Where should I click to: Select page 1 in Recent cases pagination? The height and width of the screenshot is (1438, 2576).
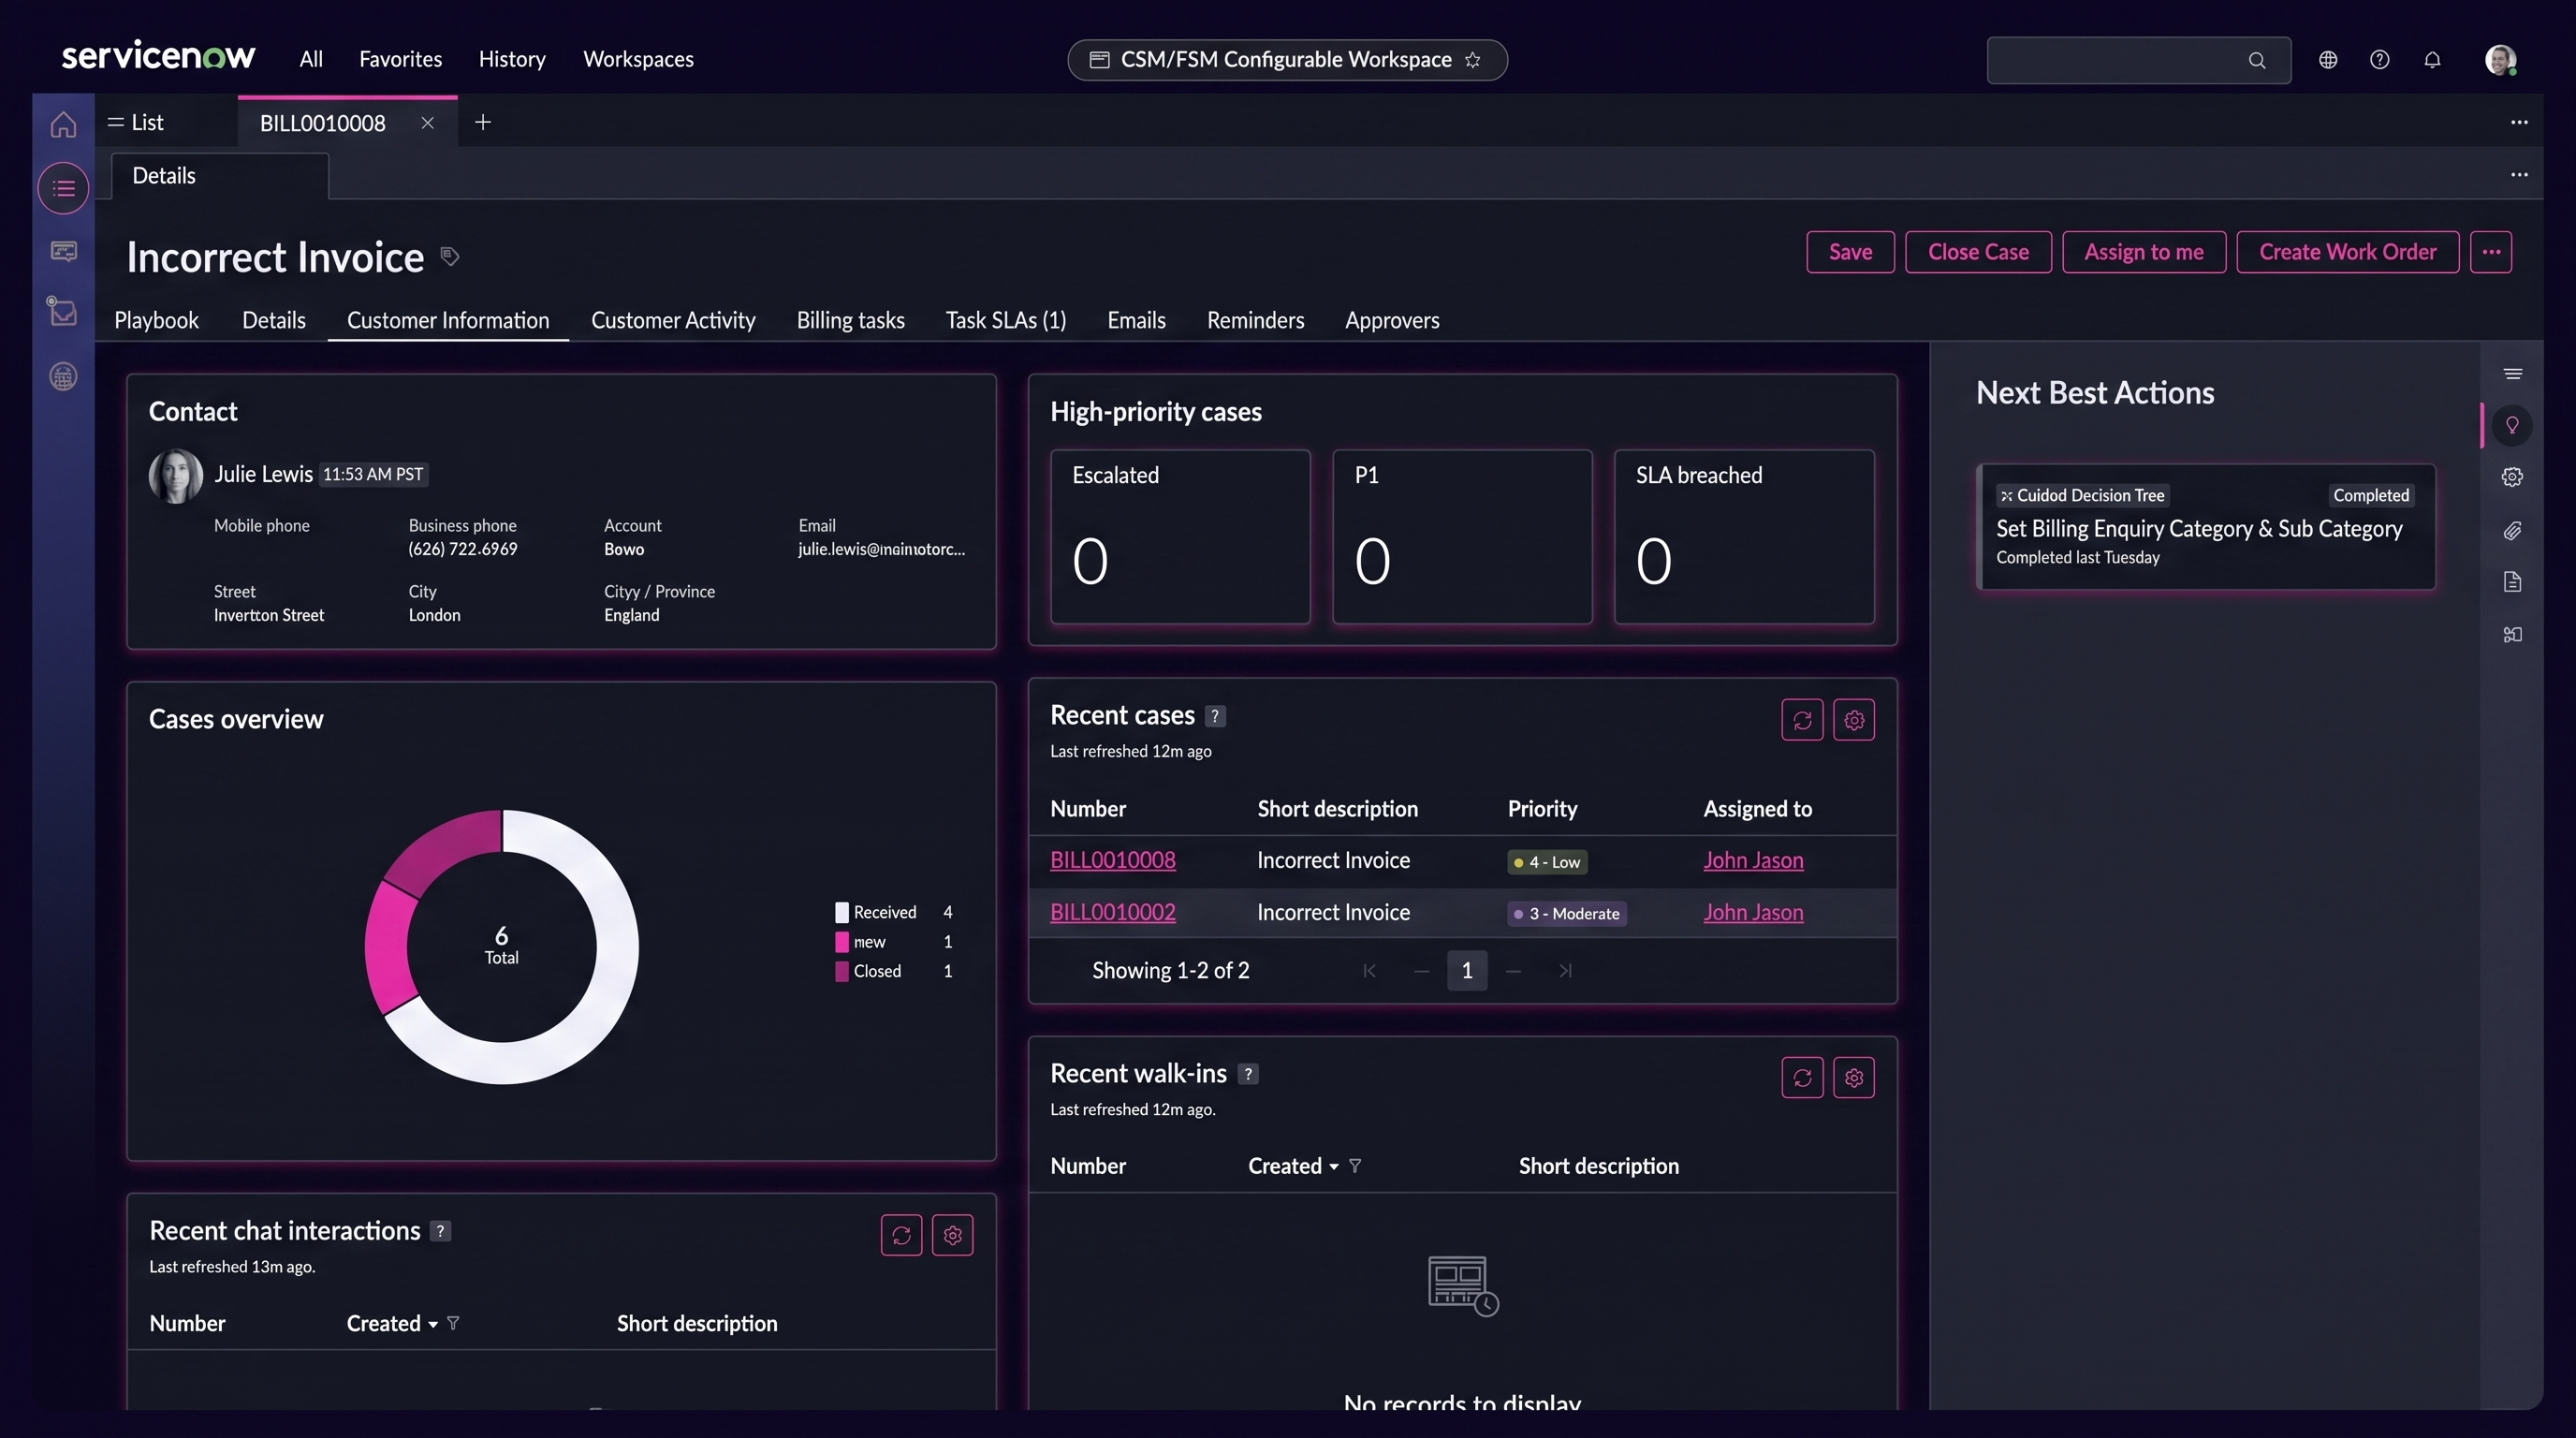[x=1467, y=971]
